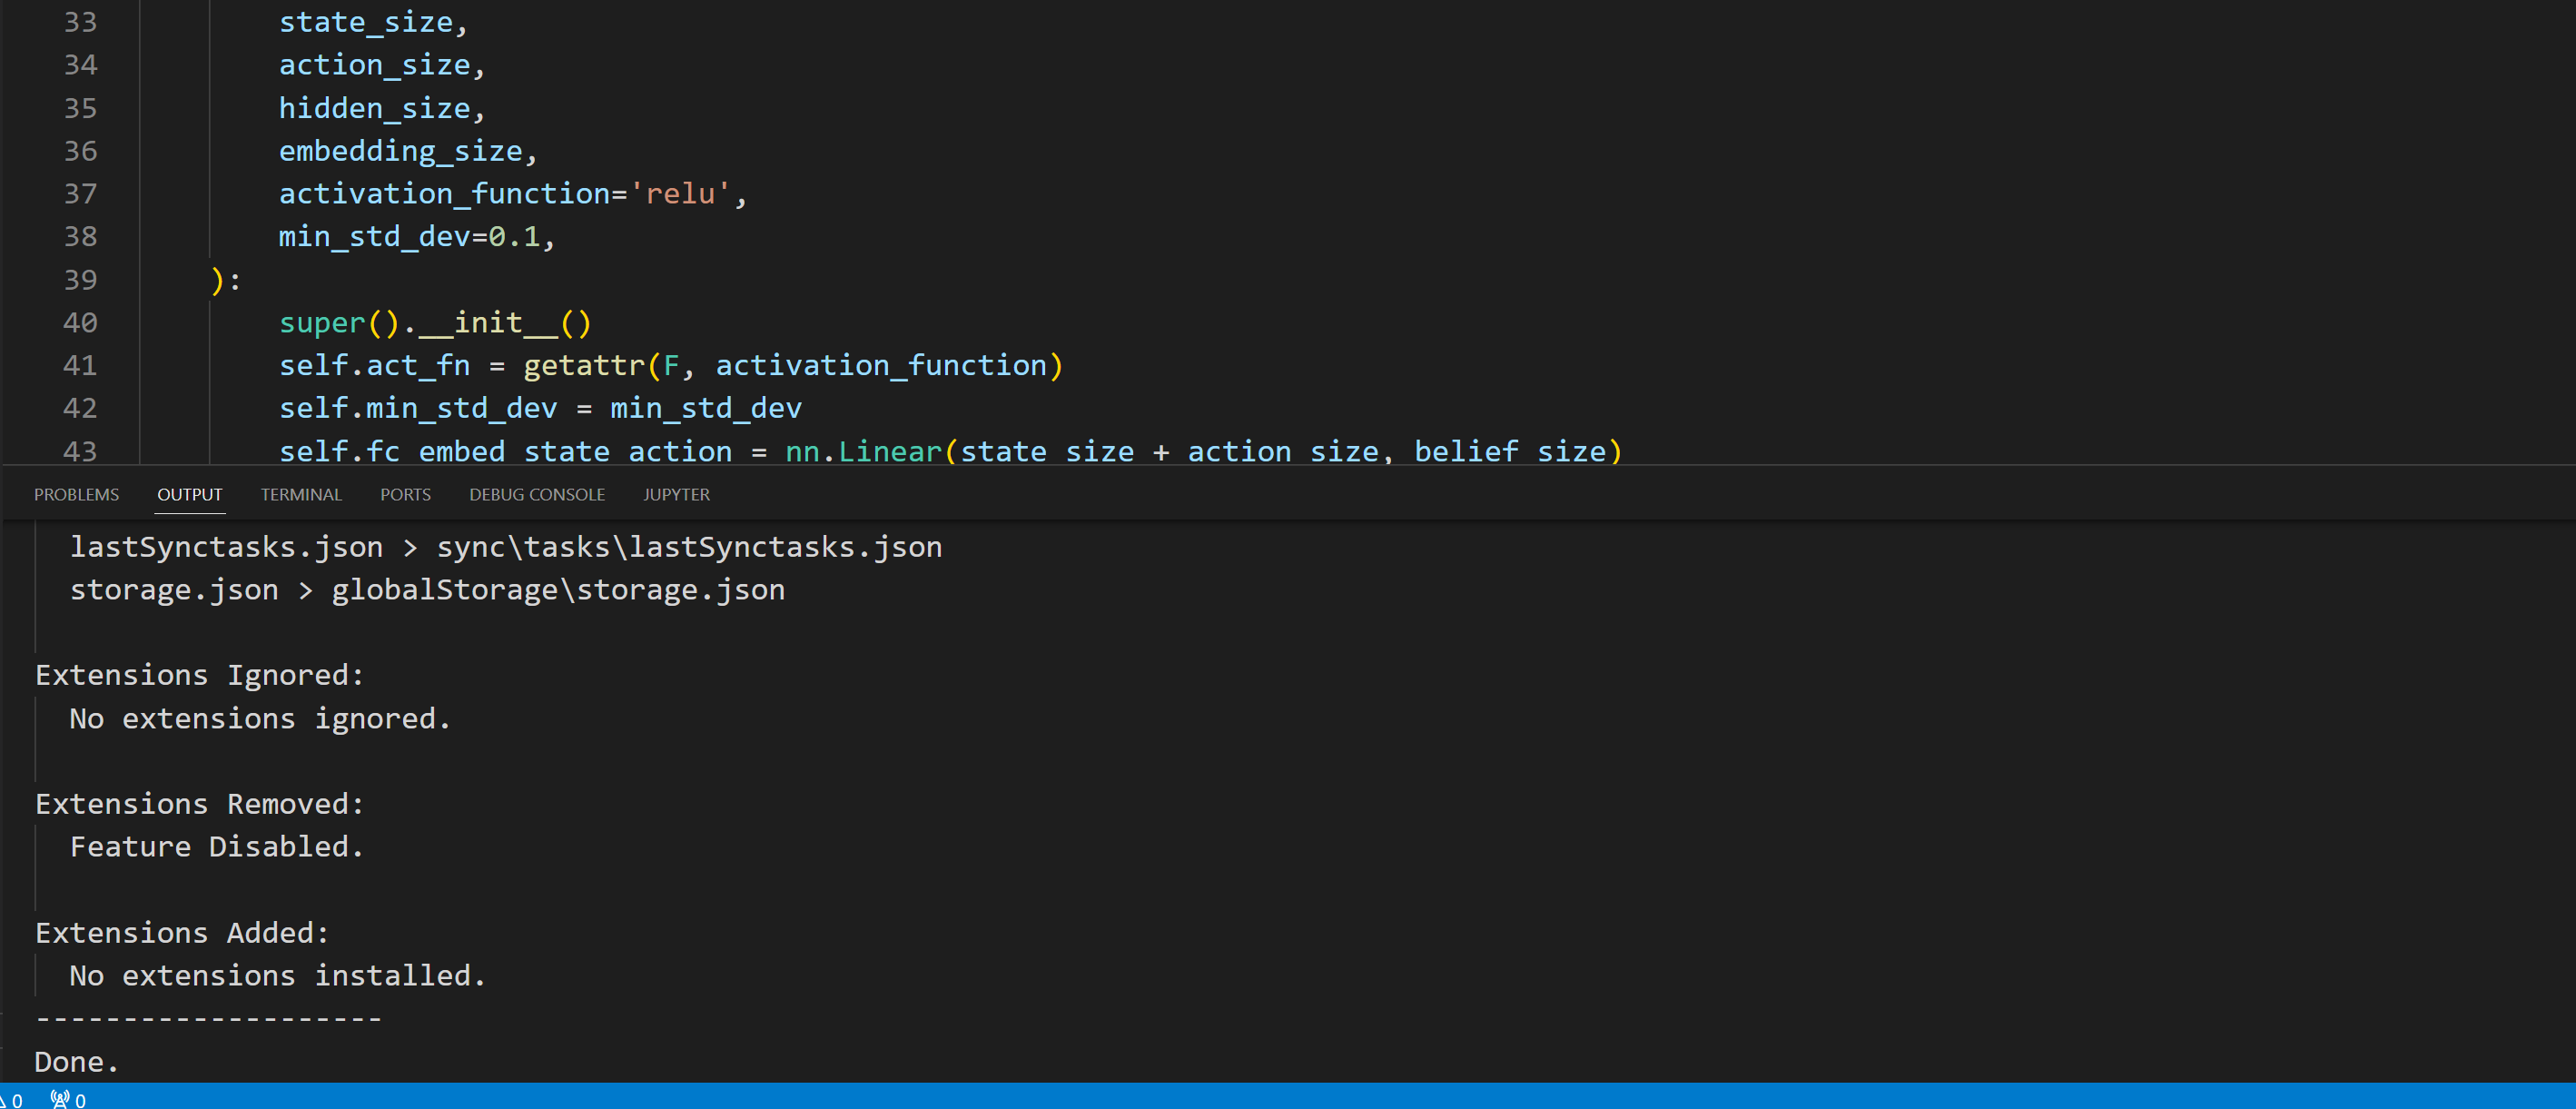Screen dimensions: 2576x1109
Task: Click super().__init__() on line 40
Action: [434, 322]
